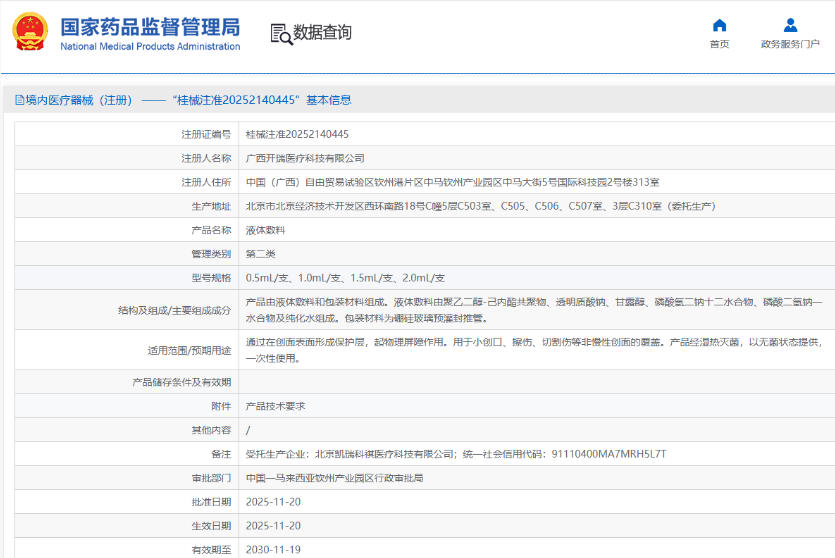Select the 数据查询 heading text
The width and height of the screenshot is (835, 558).
tap(322, 33)
